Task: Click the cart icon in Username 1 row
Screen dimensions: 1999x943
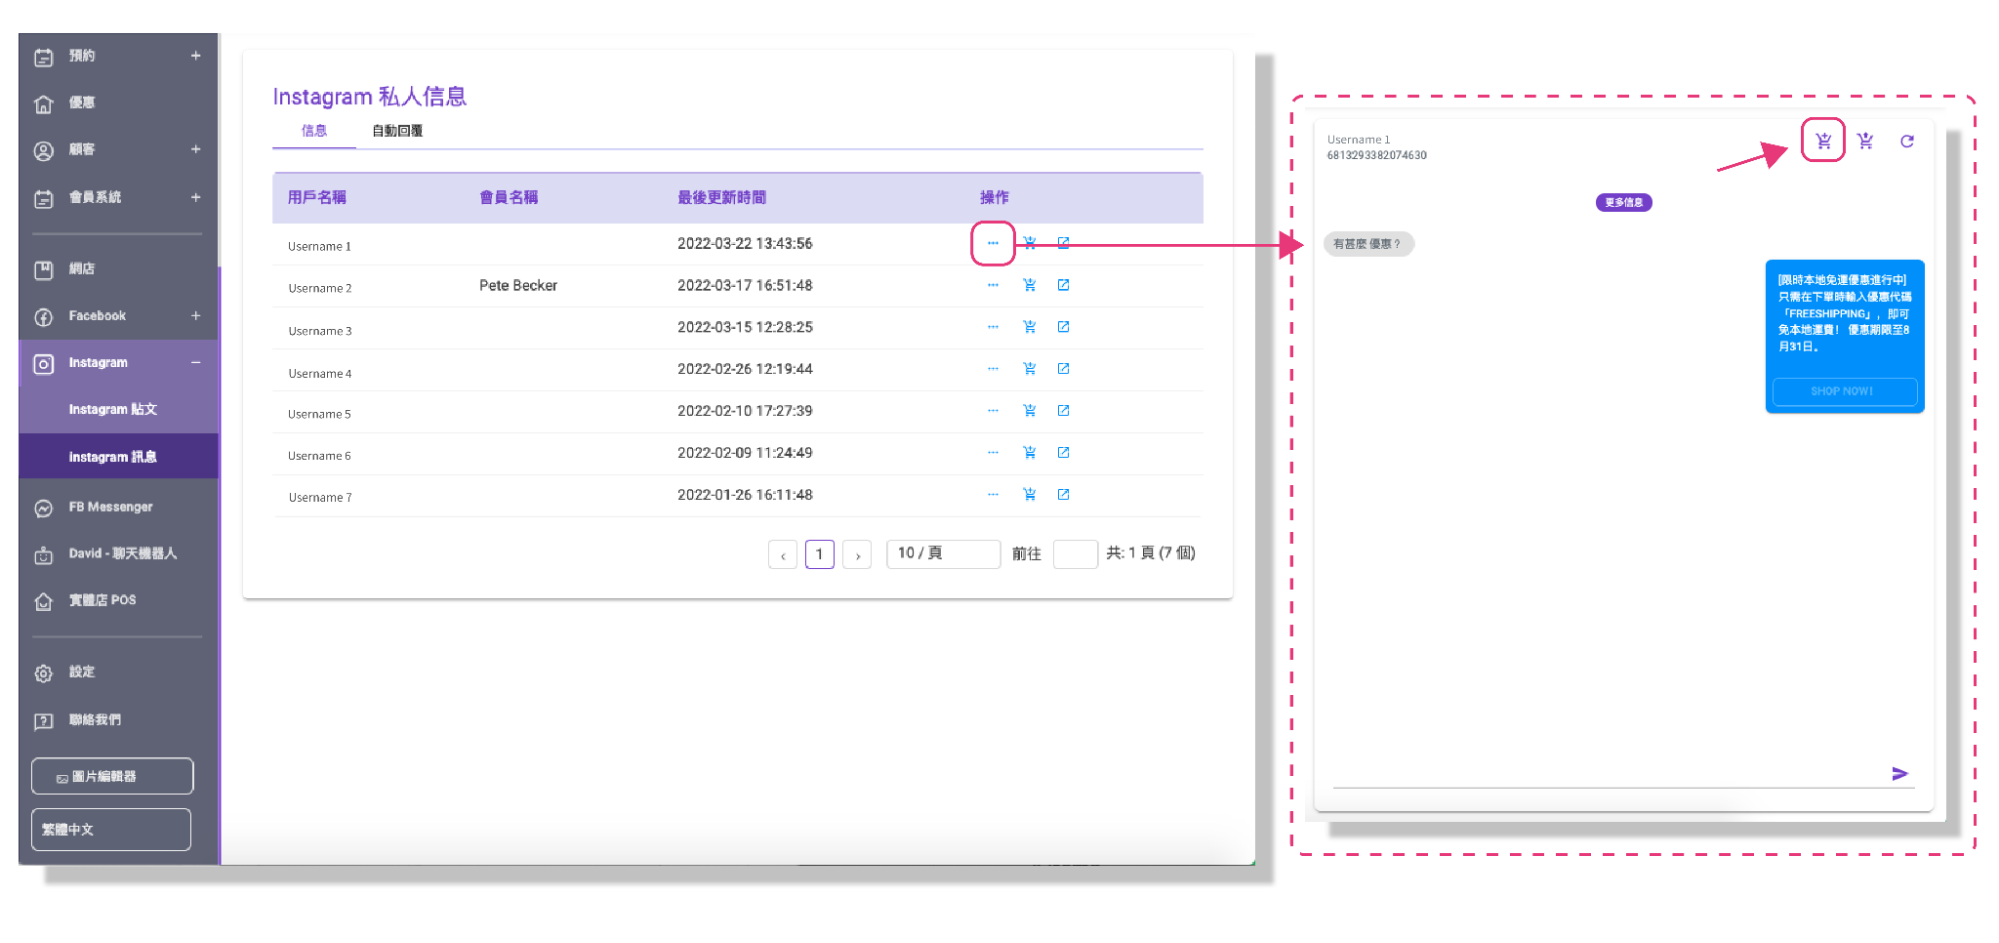Action: [1029, 243]
